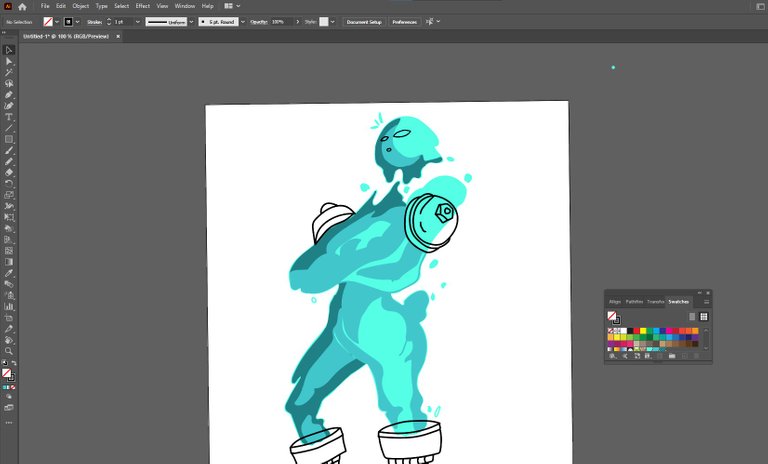Open the 5 pt. Round brush dropdown
The width and height of the screenshot is (768, 464).
242,22
